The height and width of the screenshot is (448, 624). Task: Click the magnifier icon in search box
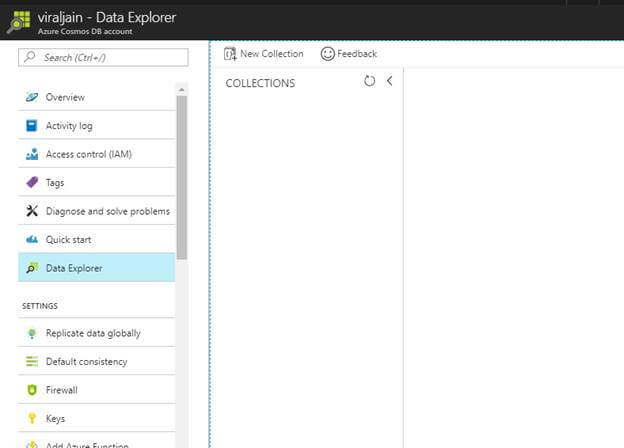29,57
